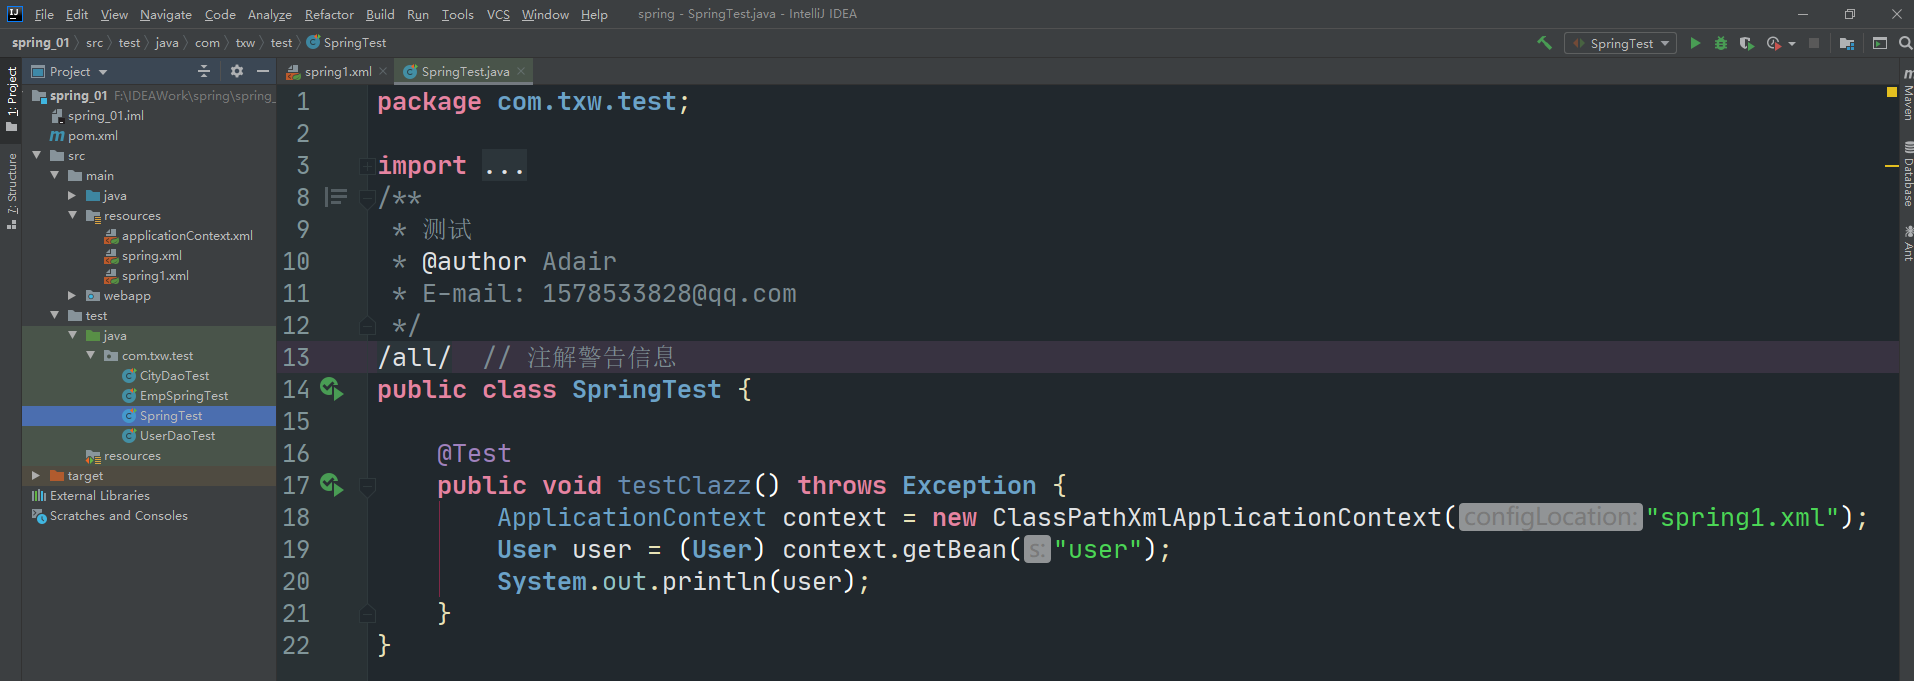This screenshot has width=1914, height=681.
Task: Open the Navigate menu
Action: [166, 14]
